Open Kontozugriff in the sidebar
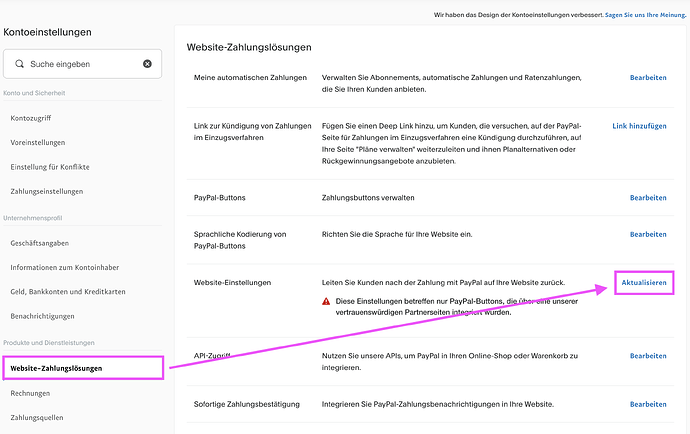Screen dimensions: 690x434 [31, 118]
